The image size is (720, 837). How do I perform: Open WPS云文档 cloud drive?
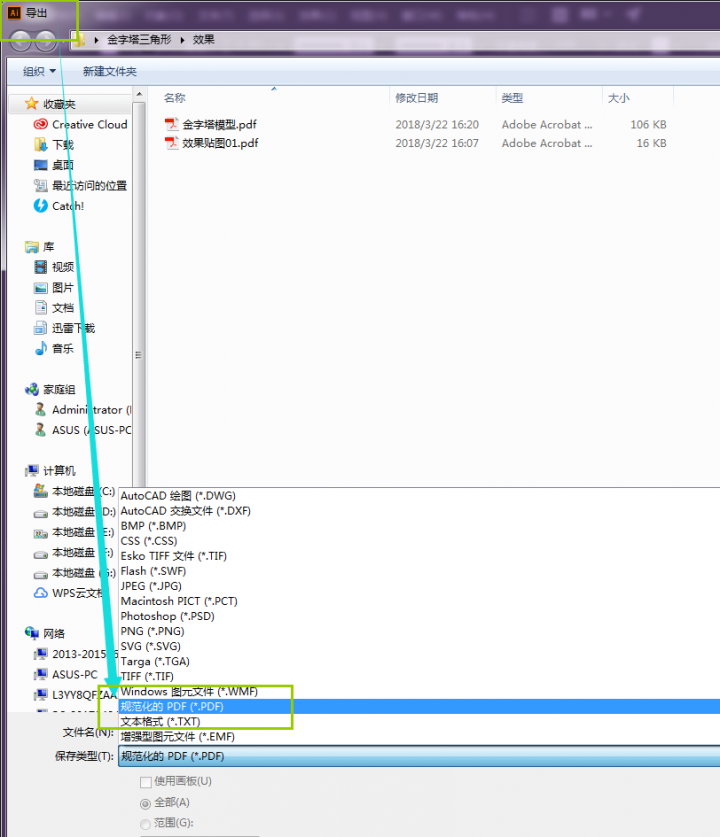click(41, 593)
